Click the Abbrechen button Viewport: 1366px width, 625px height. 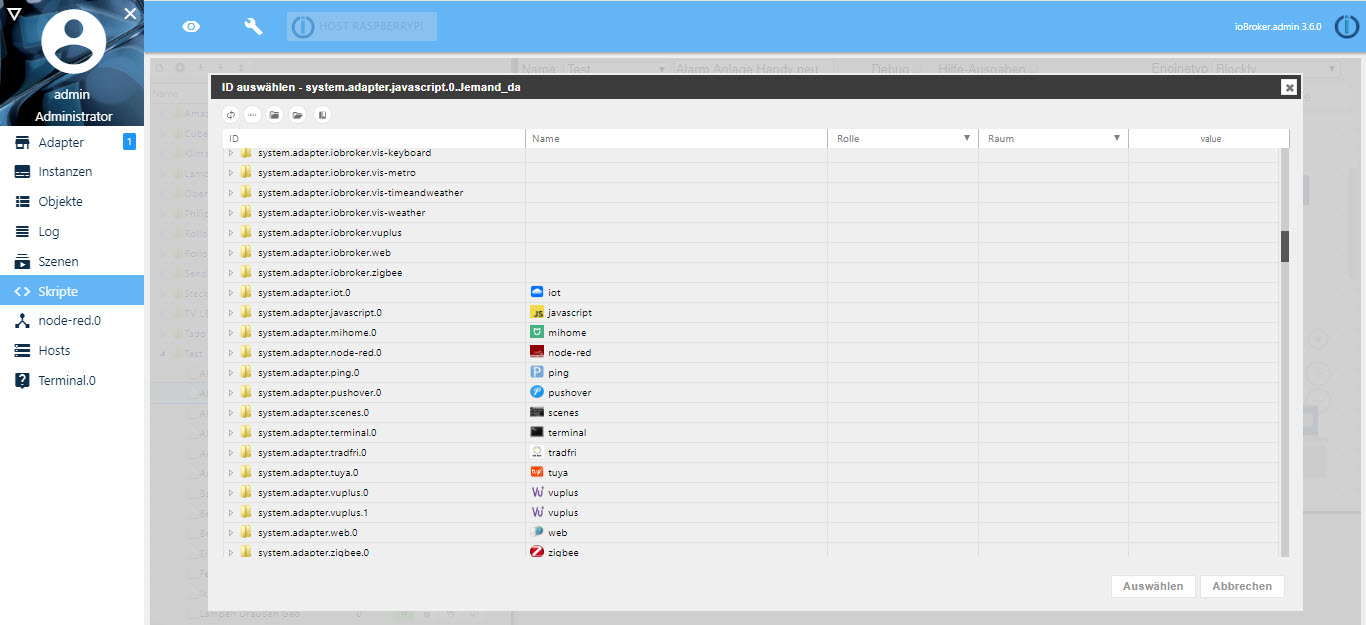pyautogui.click(x=1242, y=586)
